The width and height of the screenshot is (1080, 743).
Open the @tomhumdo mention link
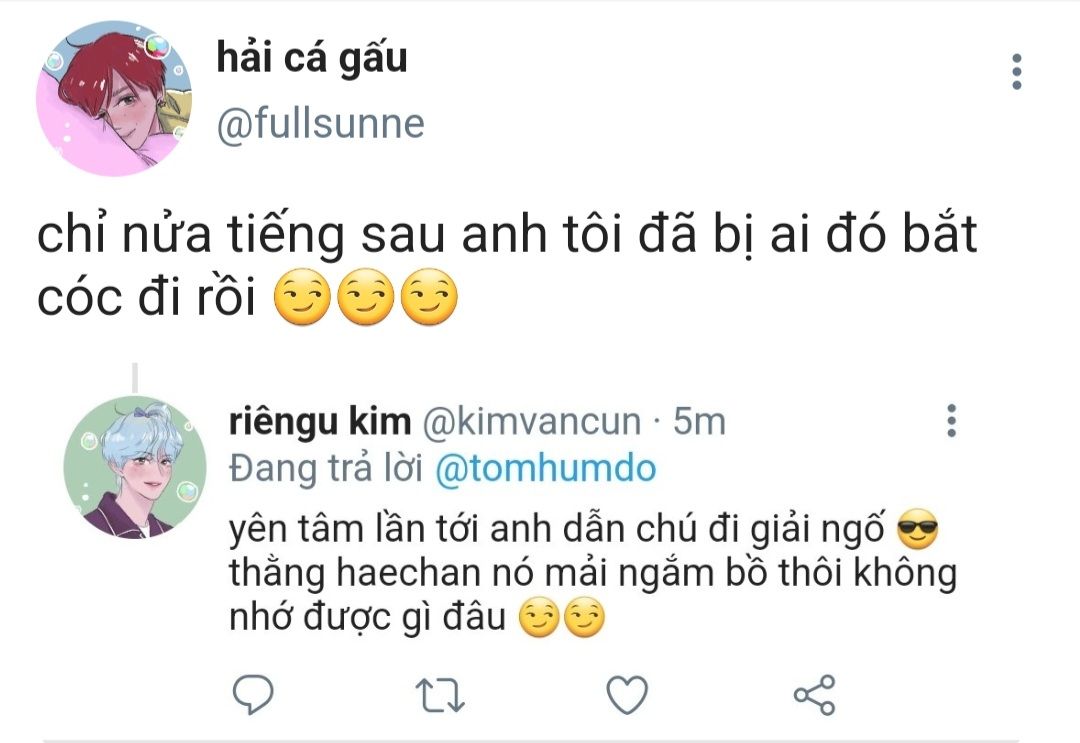point(546,469)
